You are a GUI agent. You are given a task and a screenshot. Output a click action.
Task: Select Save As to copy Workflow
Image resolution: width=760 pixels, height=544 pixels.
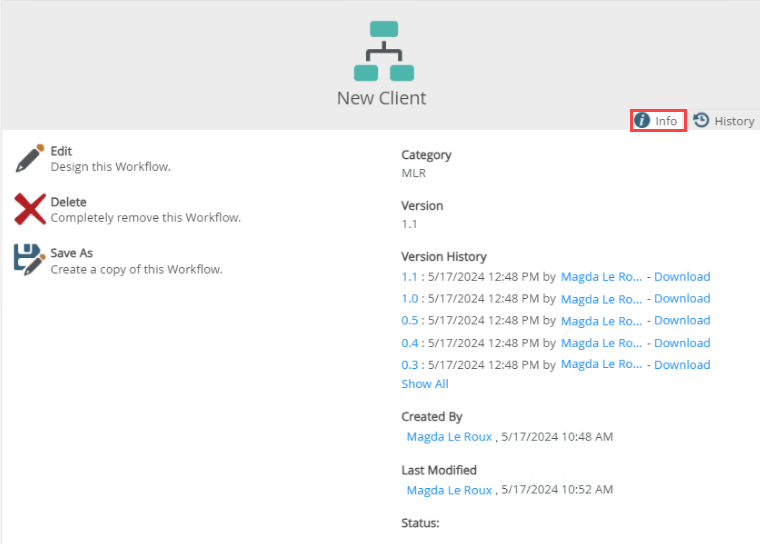click(72, 253)
